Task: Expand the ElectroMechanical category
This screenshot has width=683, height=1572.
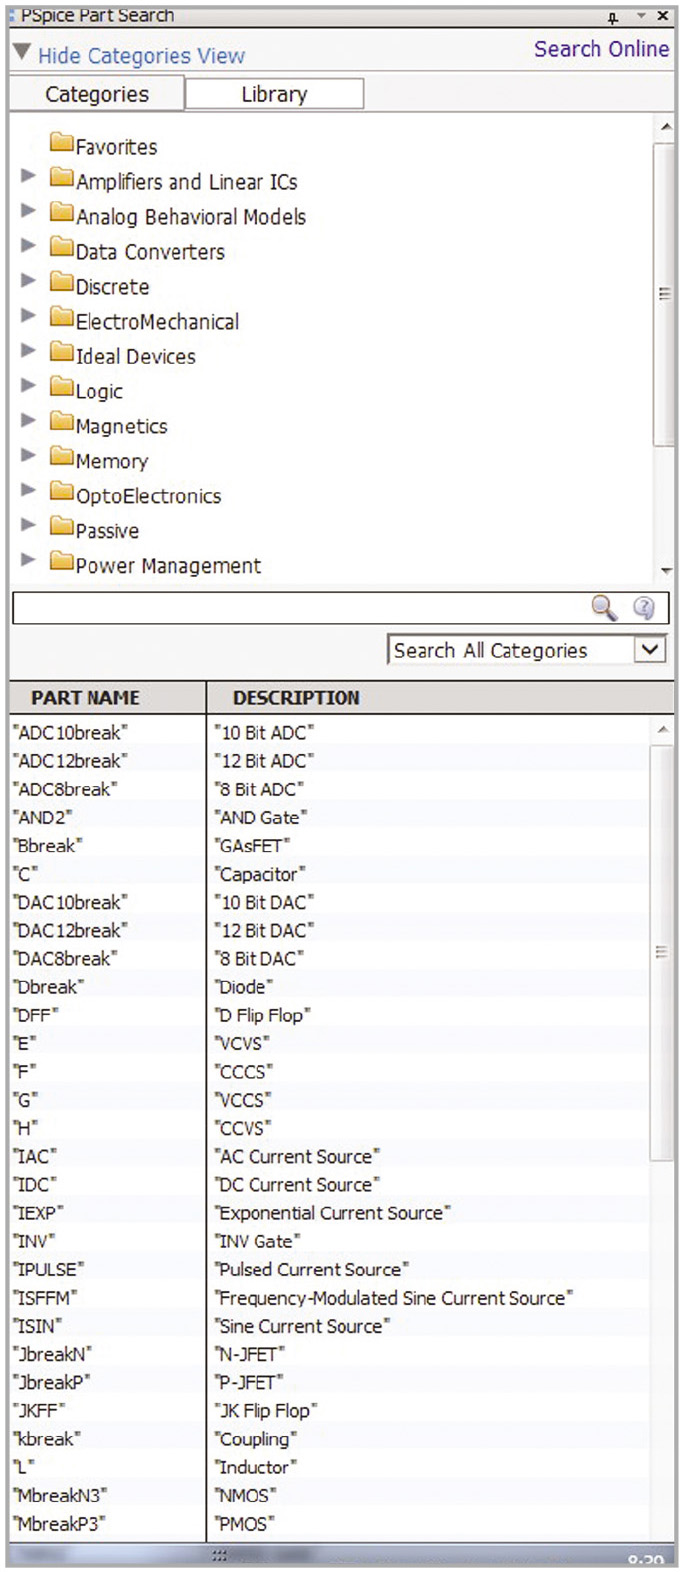Action: 28,316
